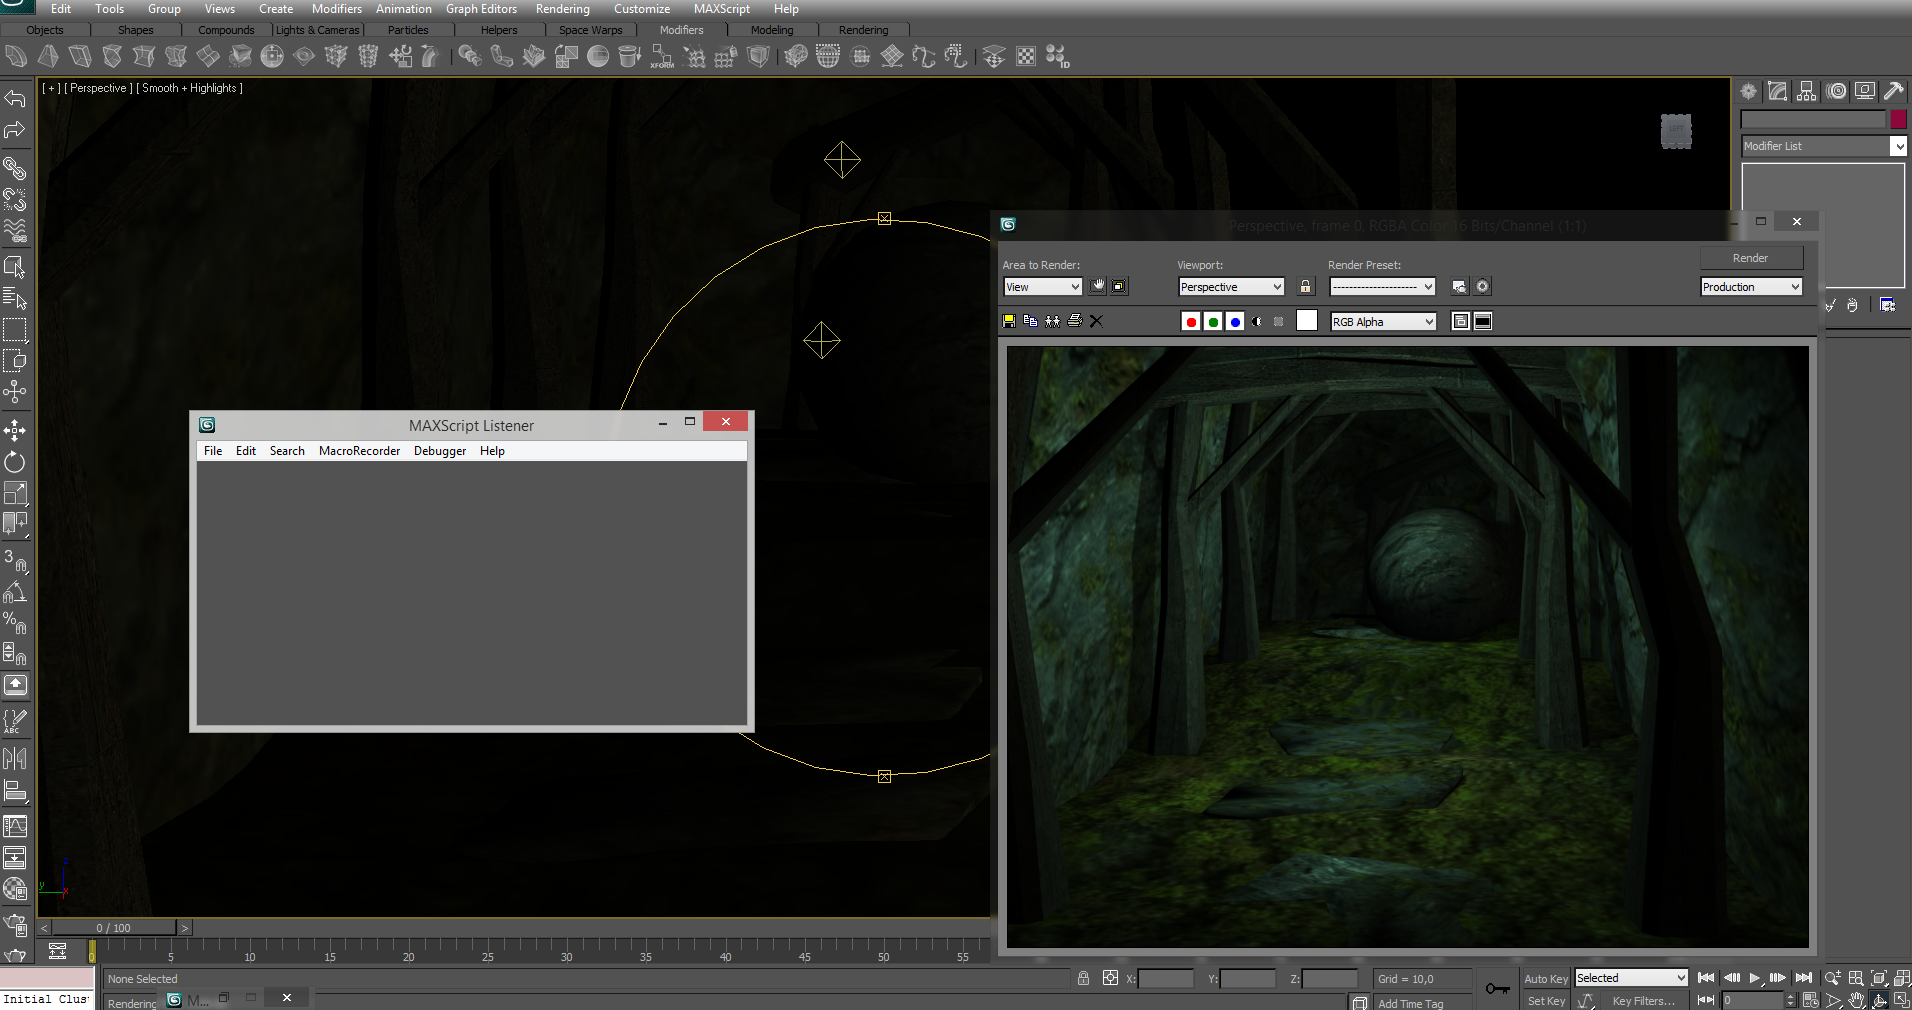Image resolution: width=1912 pixels, height=1010 pixels.
Task: Click the Undo arrow in left toolbar
Action: [x=15, y=98]
